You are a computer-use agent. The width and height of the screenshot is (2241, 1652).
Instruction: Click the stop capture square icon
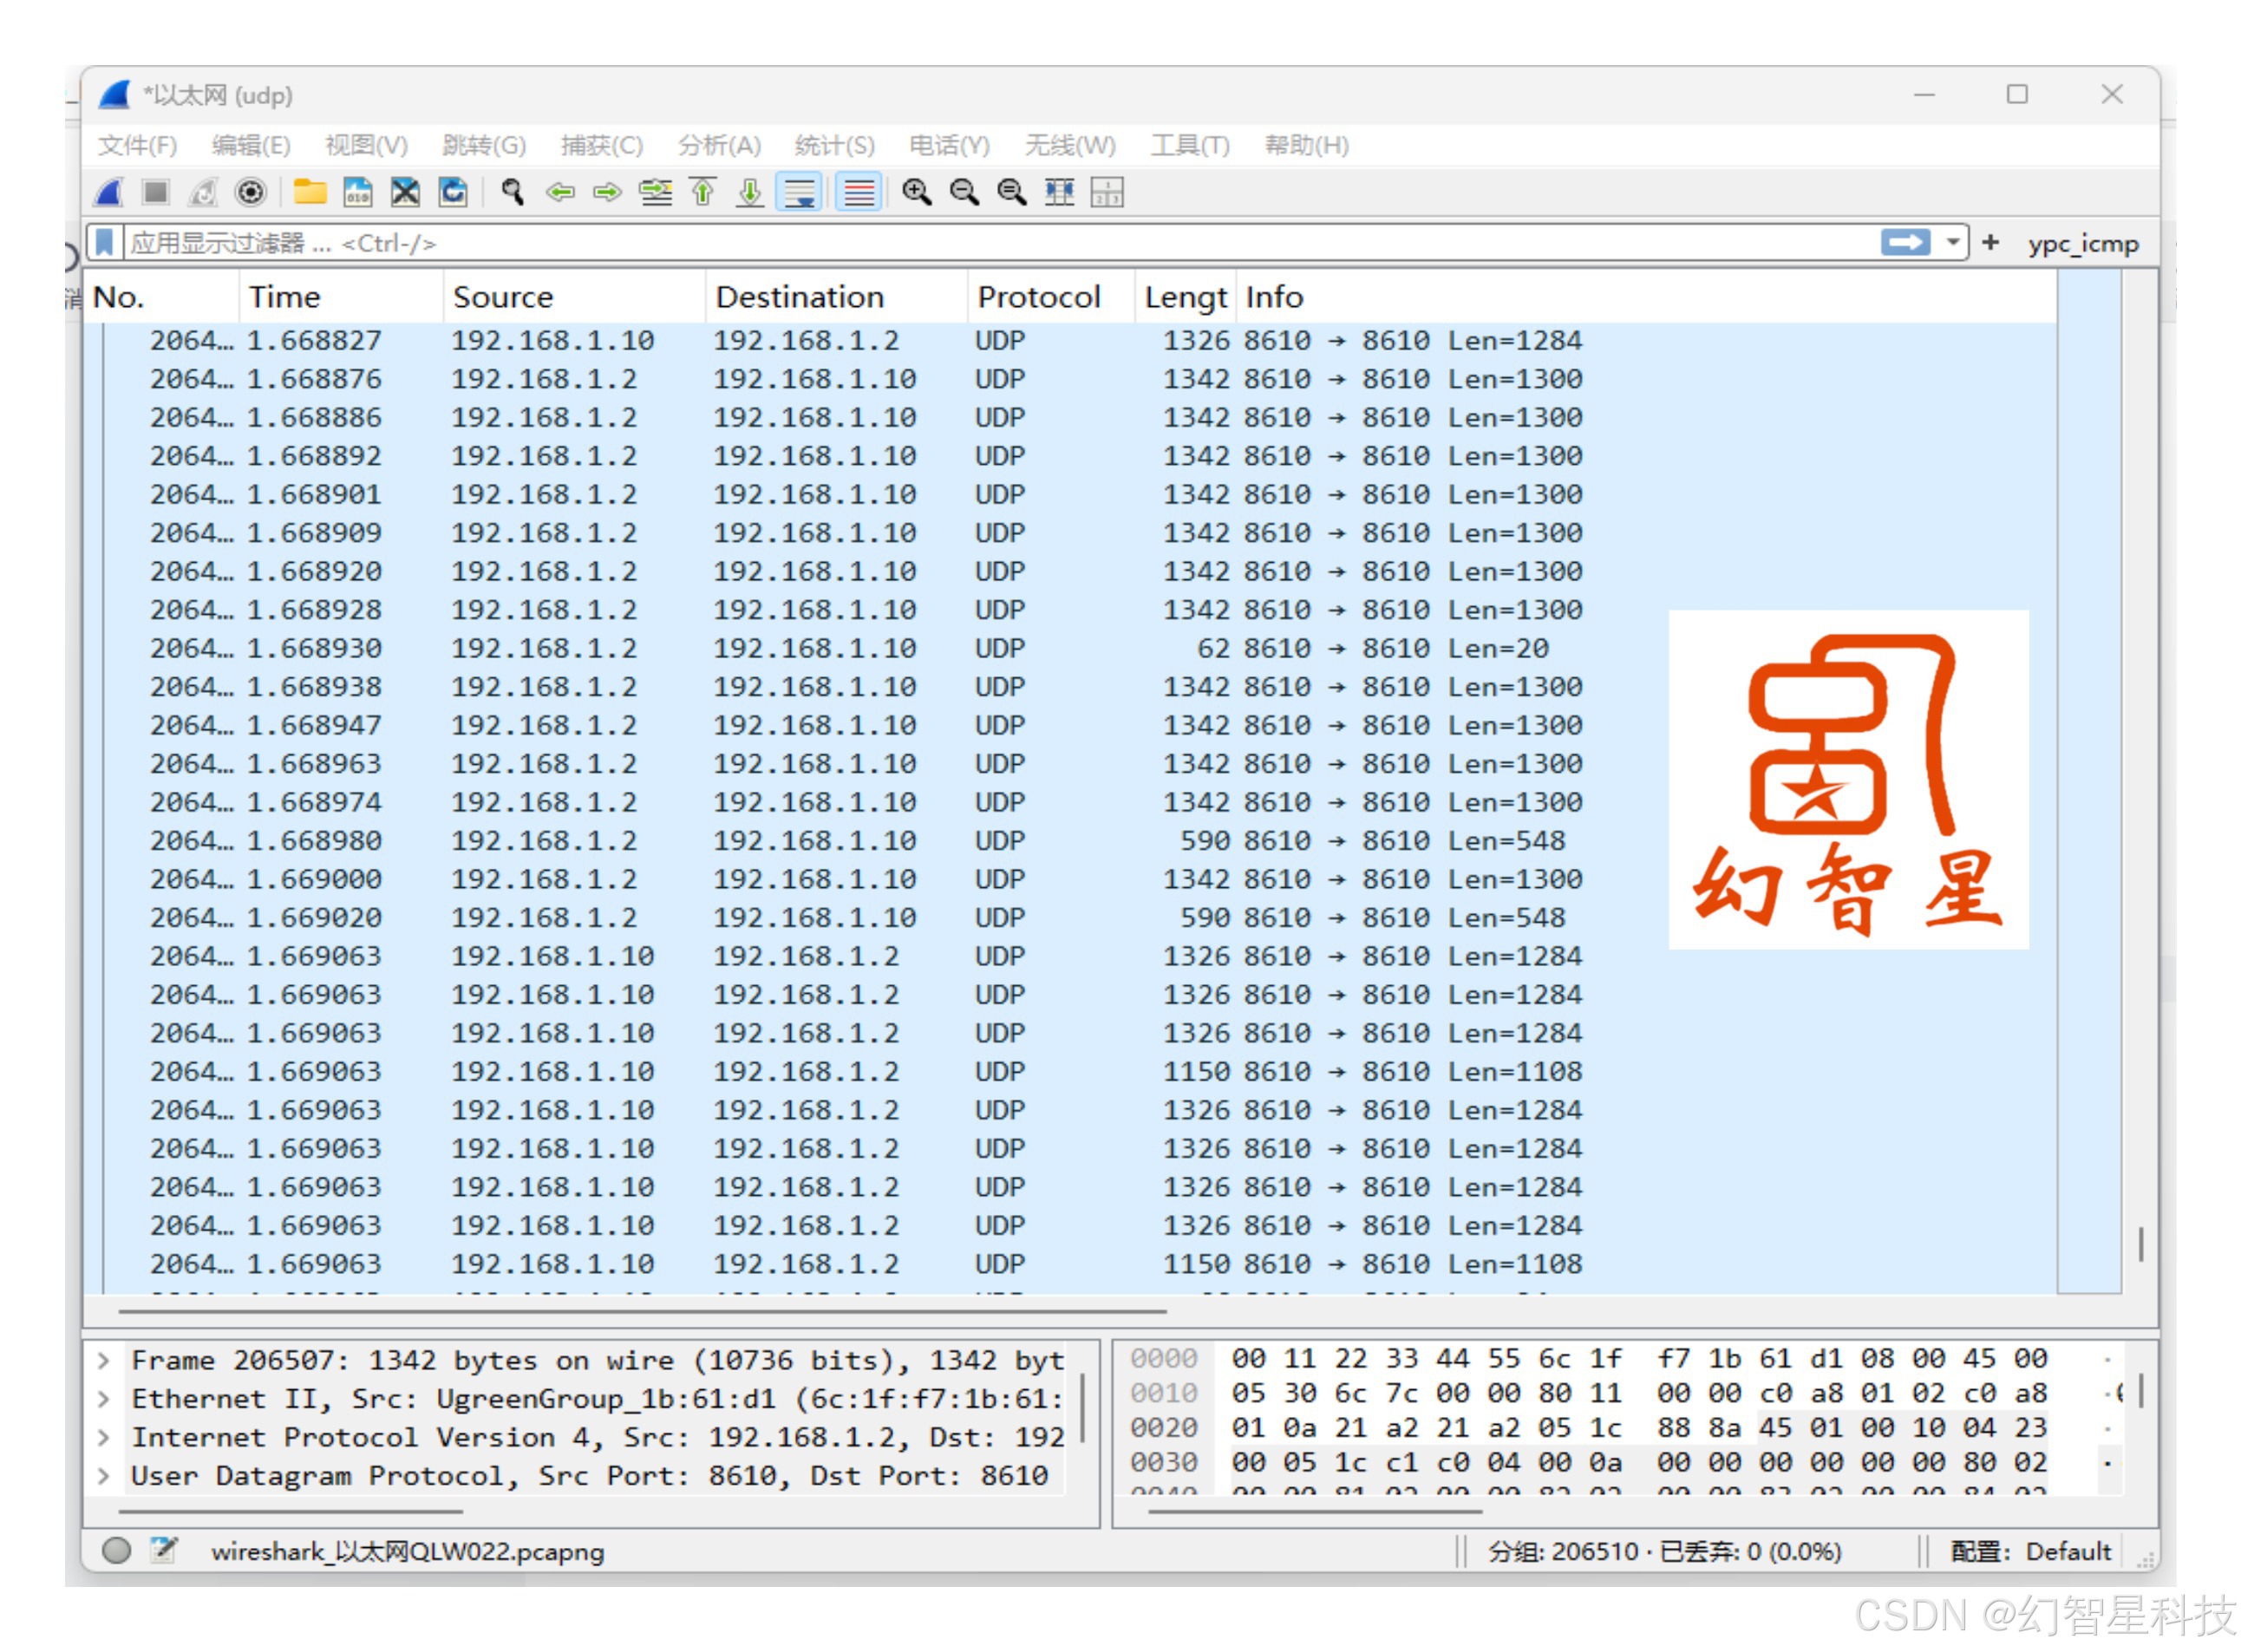click(155, 192)
